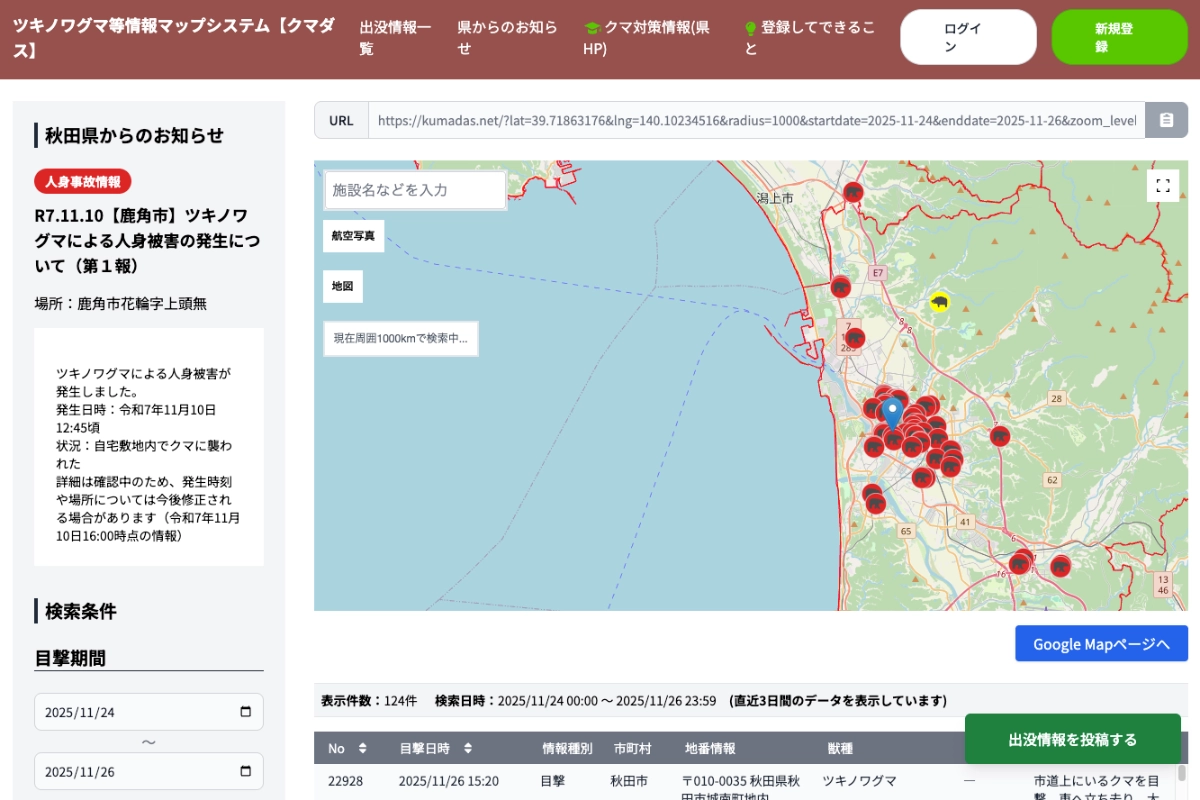
Task: Open 県からのお知らせ menu item
Action: tap(507, 38)
